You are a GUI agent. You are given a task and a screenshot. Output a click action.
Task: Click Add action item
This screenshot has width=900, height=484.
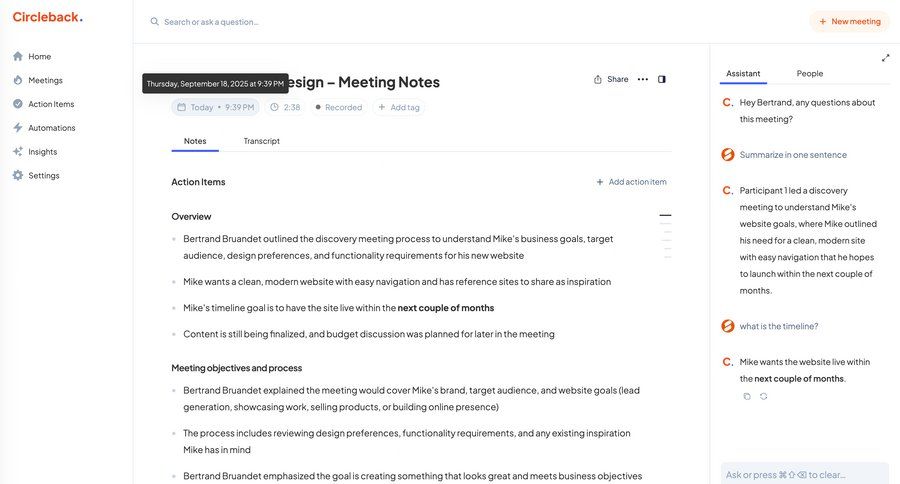[631, 182]
